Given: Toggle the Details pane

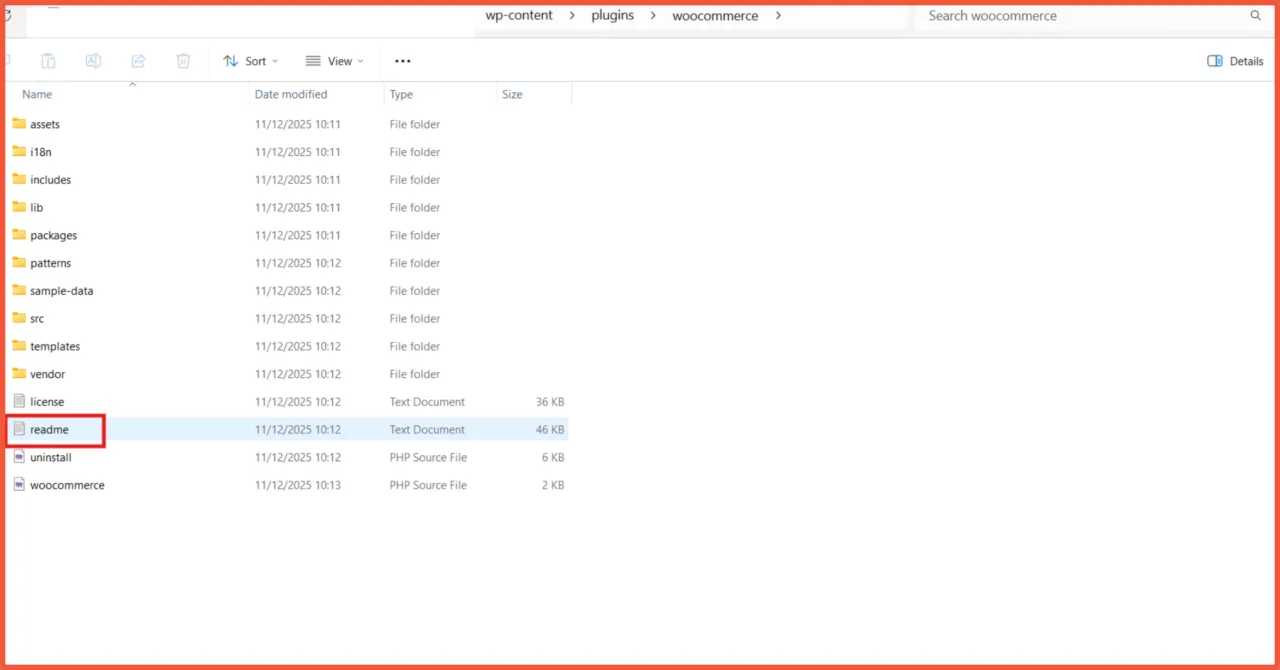Looking at the screenshot, I should coord(1234,61).
